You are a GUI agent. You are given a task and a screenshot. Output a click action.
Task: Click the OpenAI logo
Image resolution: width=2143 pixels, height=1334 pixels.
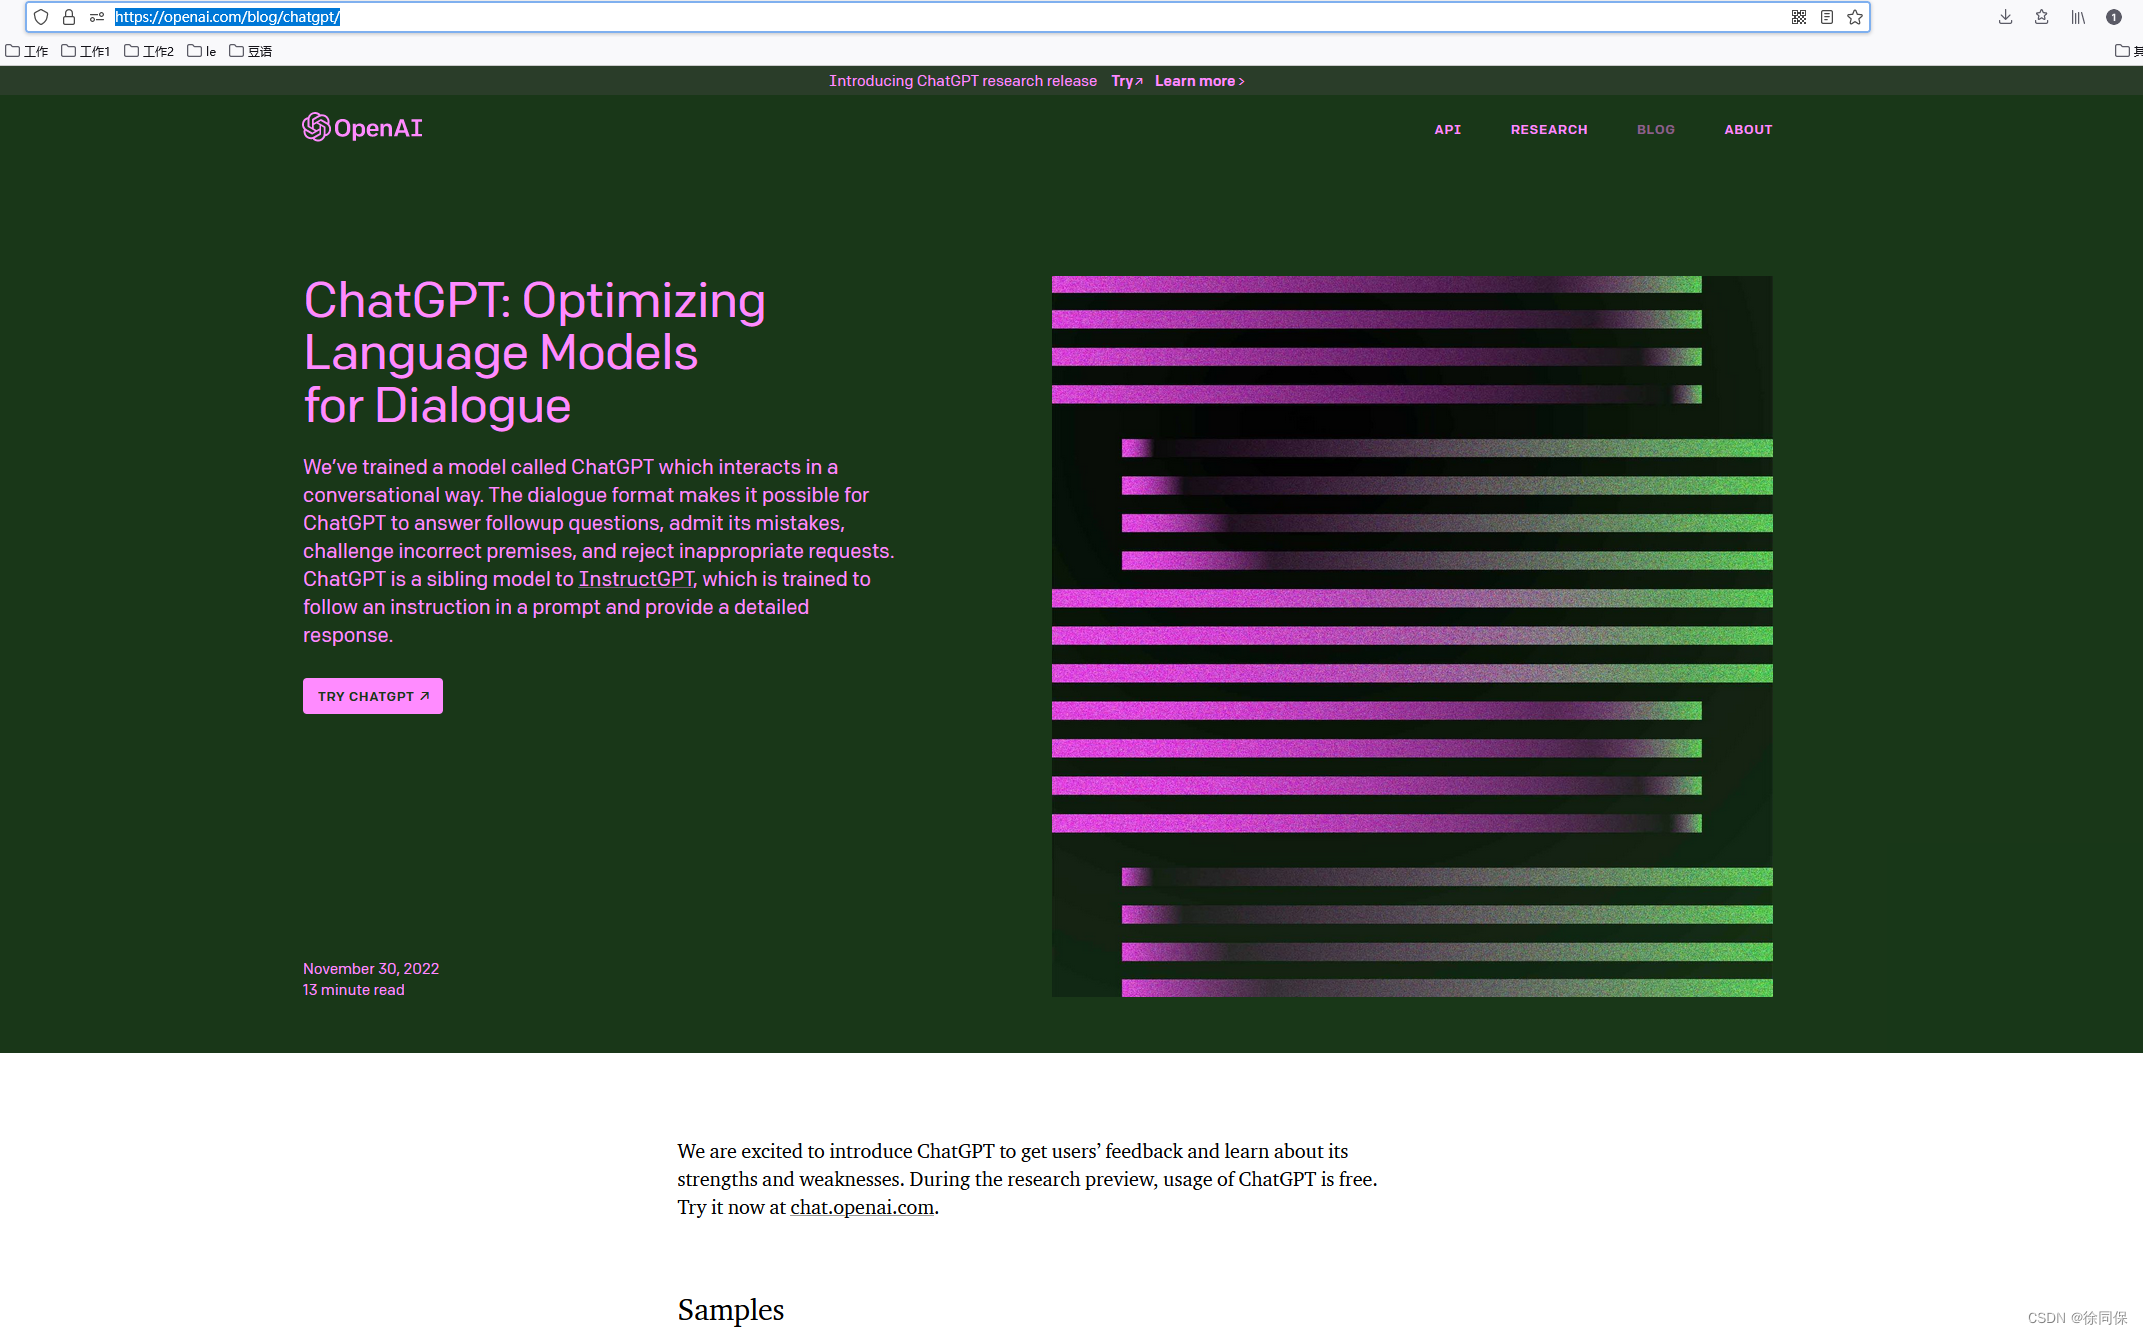tap(362, 128)
